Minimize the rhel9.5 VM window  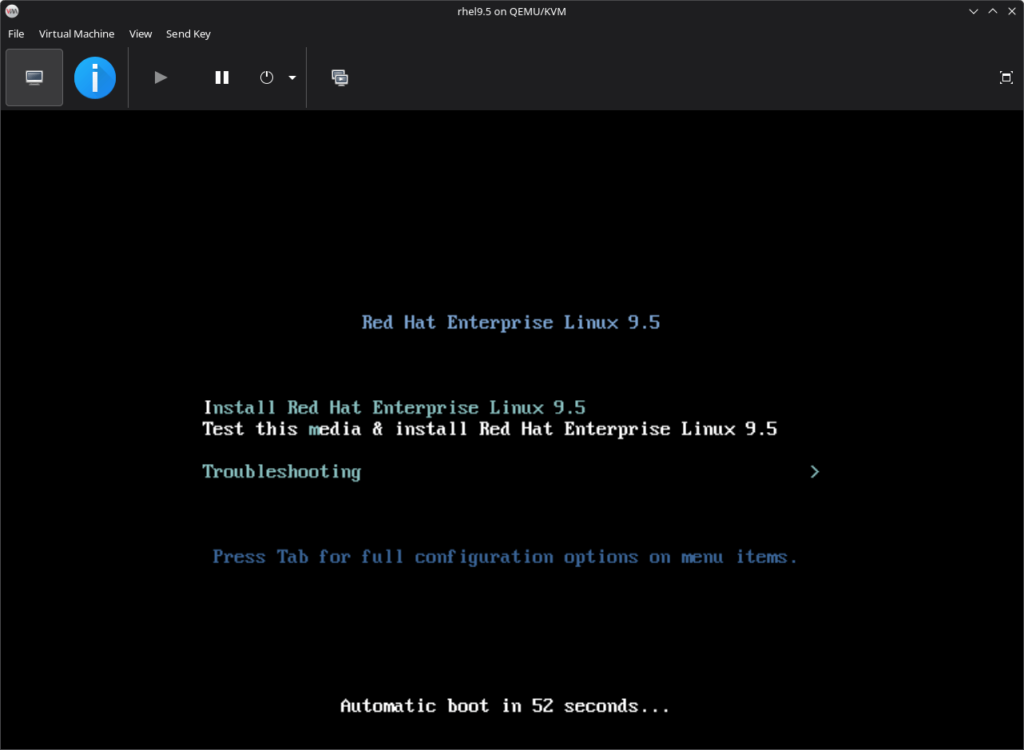973,11
